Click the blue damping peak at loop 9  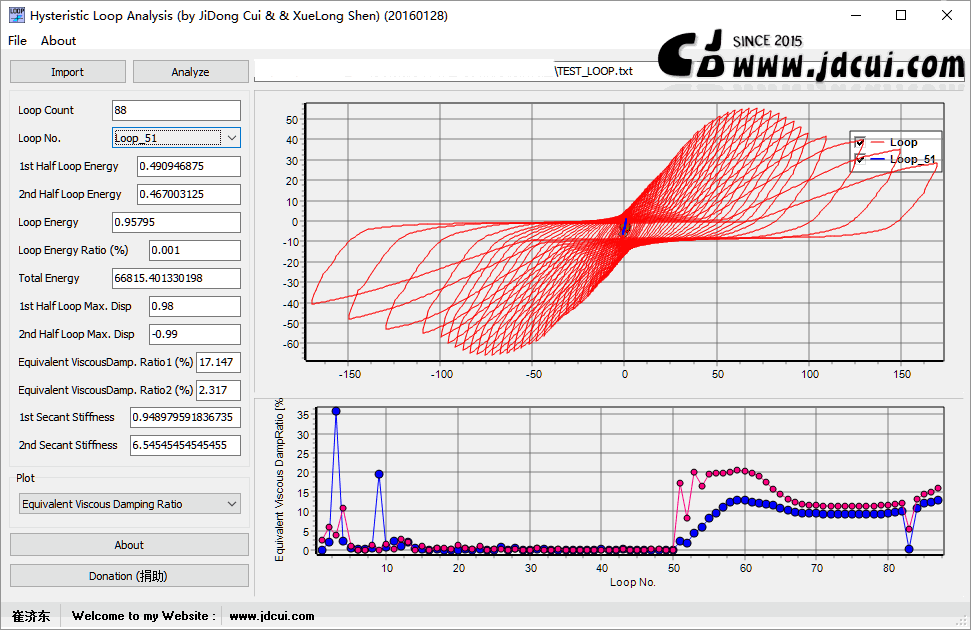click(x=379, y=474)
